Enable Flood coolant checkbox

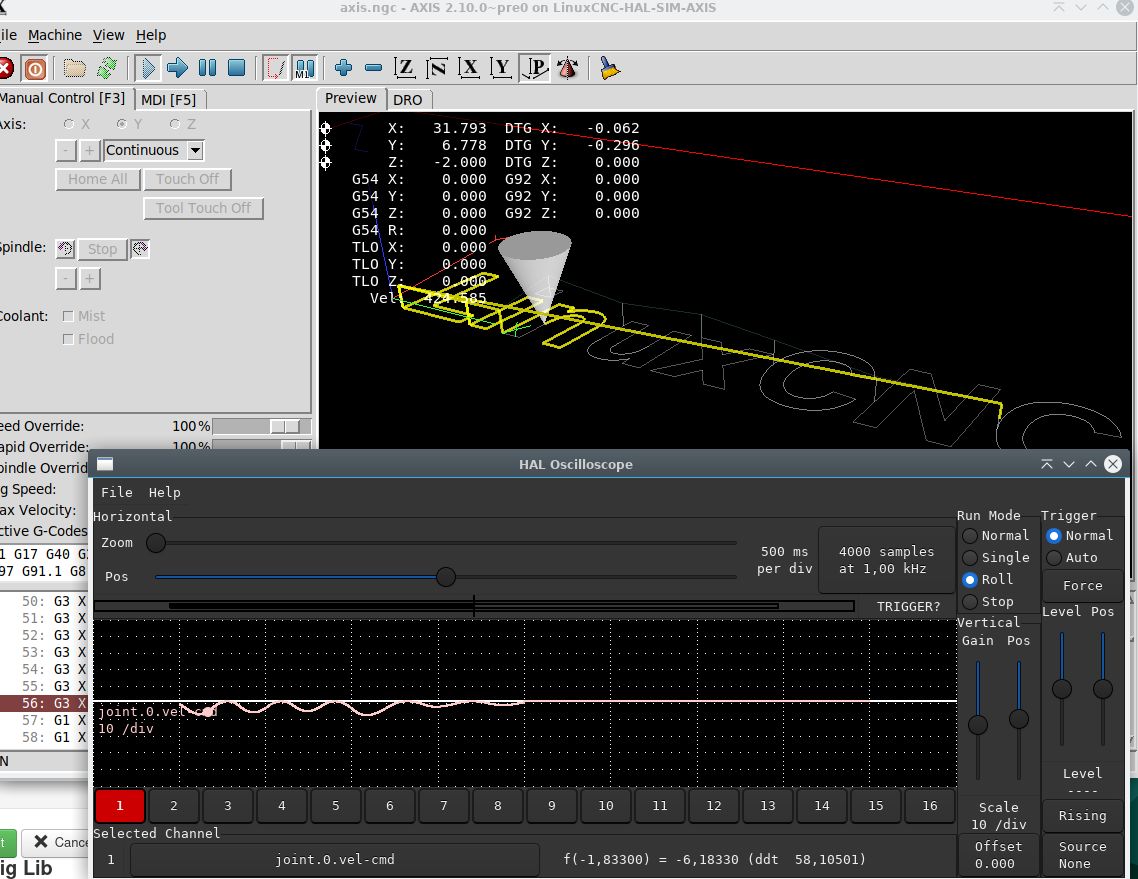(68, 339)
